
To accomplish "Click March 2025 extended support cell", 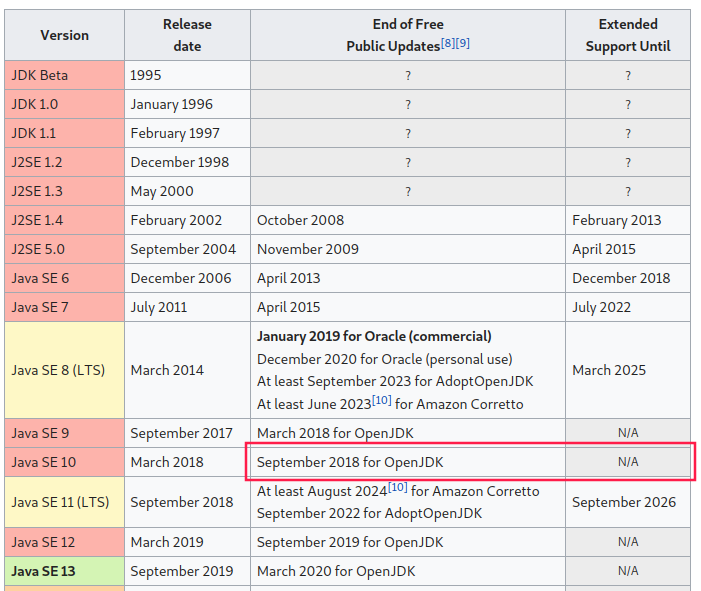I will (x=628, y=370).
